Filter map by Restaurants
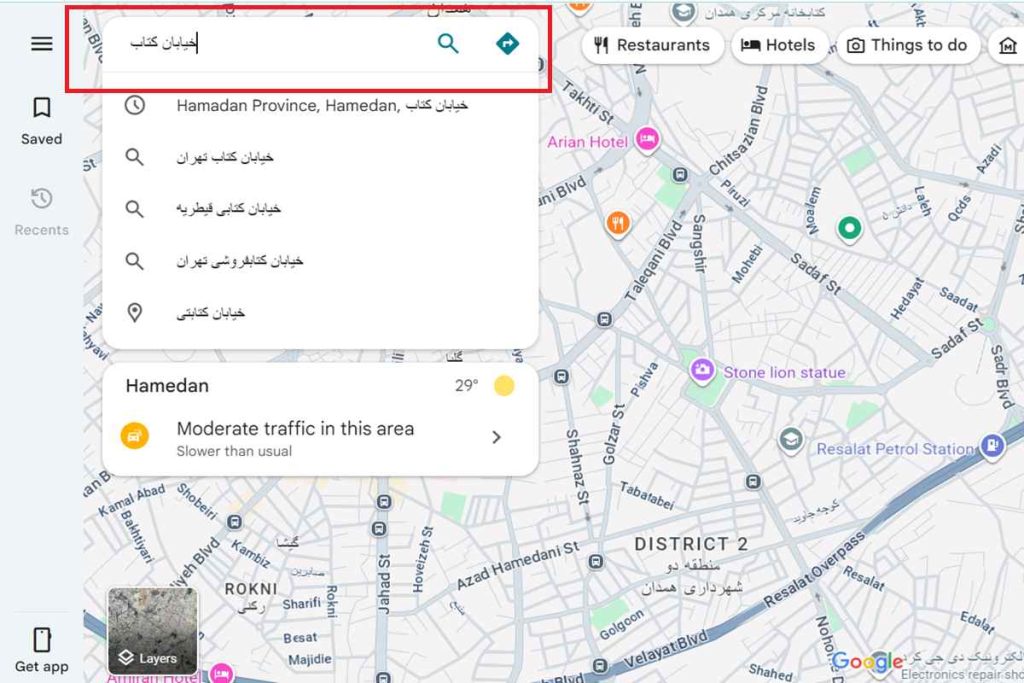 652,45
